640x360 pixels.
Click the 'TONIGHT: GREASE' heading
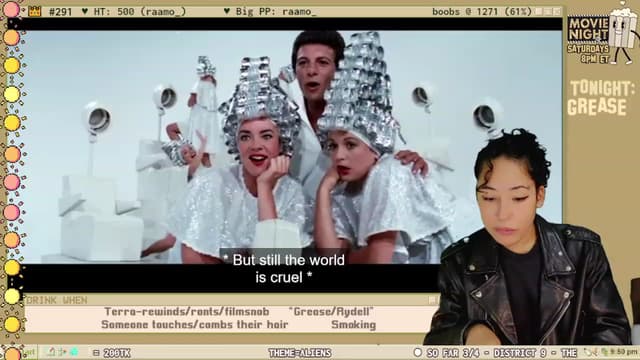[600, 98]
